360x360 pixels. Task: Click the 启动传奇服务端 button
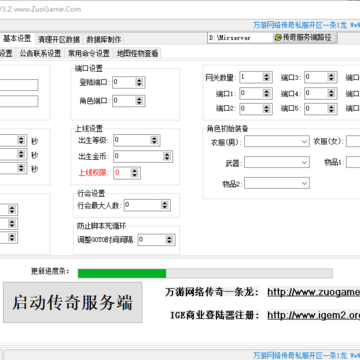pyautogui.click(x=73, y=302)
